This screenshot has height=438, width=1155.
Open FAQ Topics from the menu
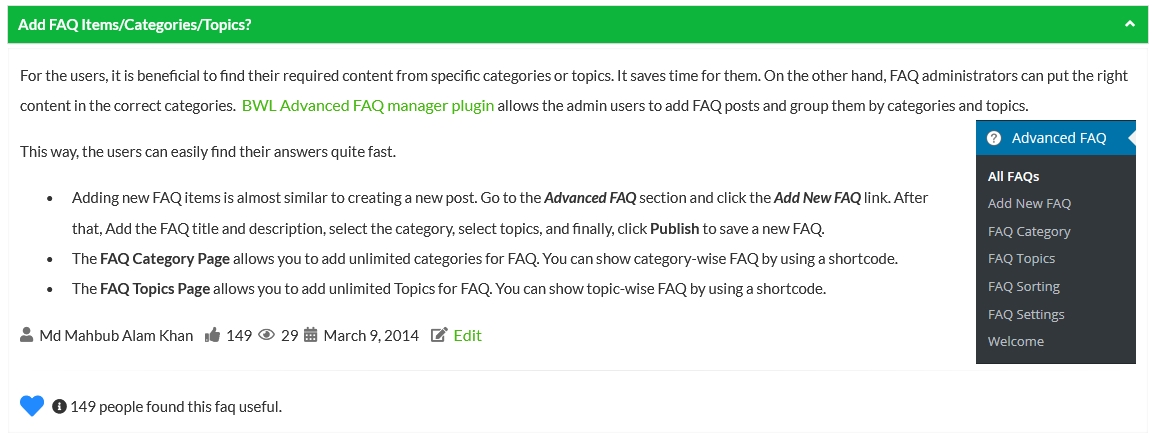click(x=1021, y=258)
